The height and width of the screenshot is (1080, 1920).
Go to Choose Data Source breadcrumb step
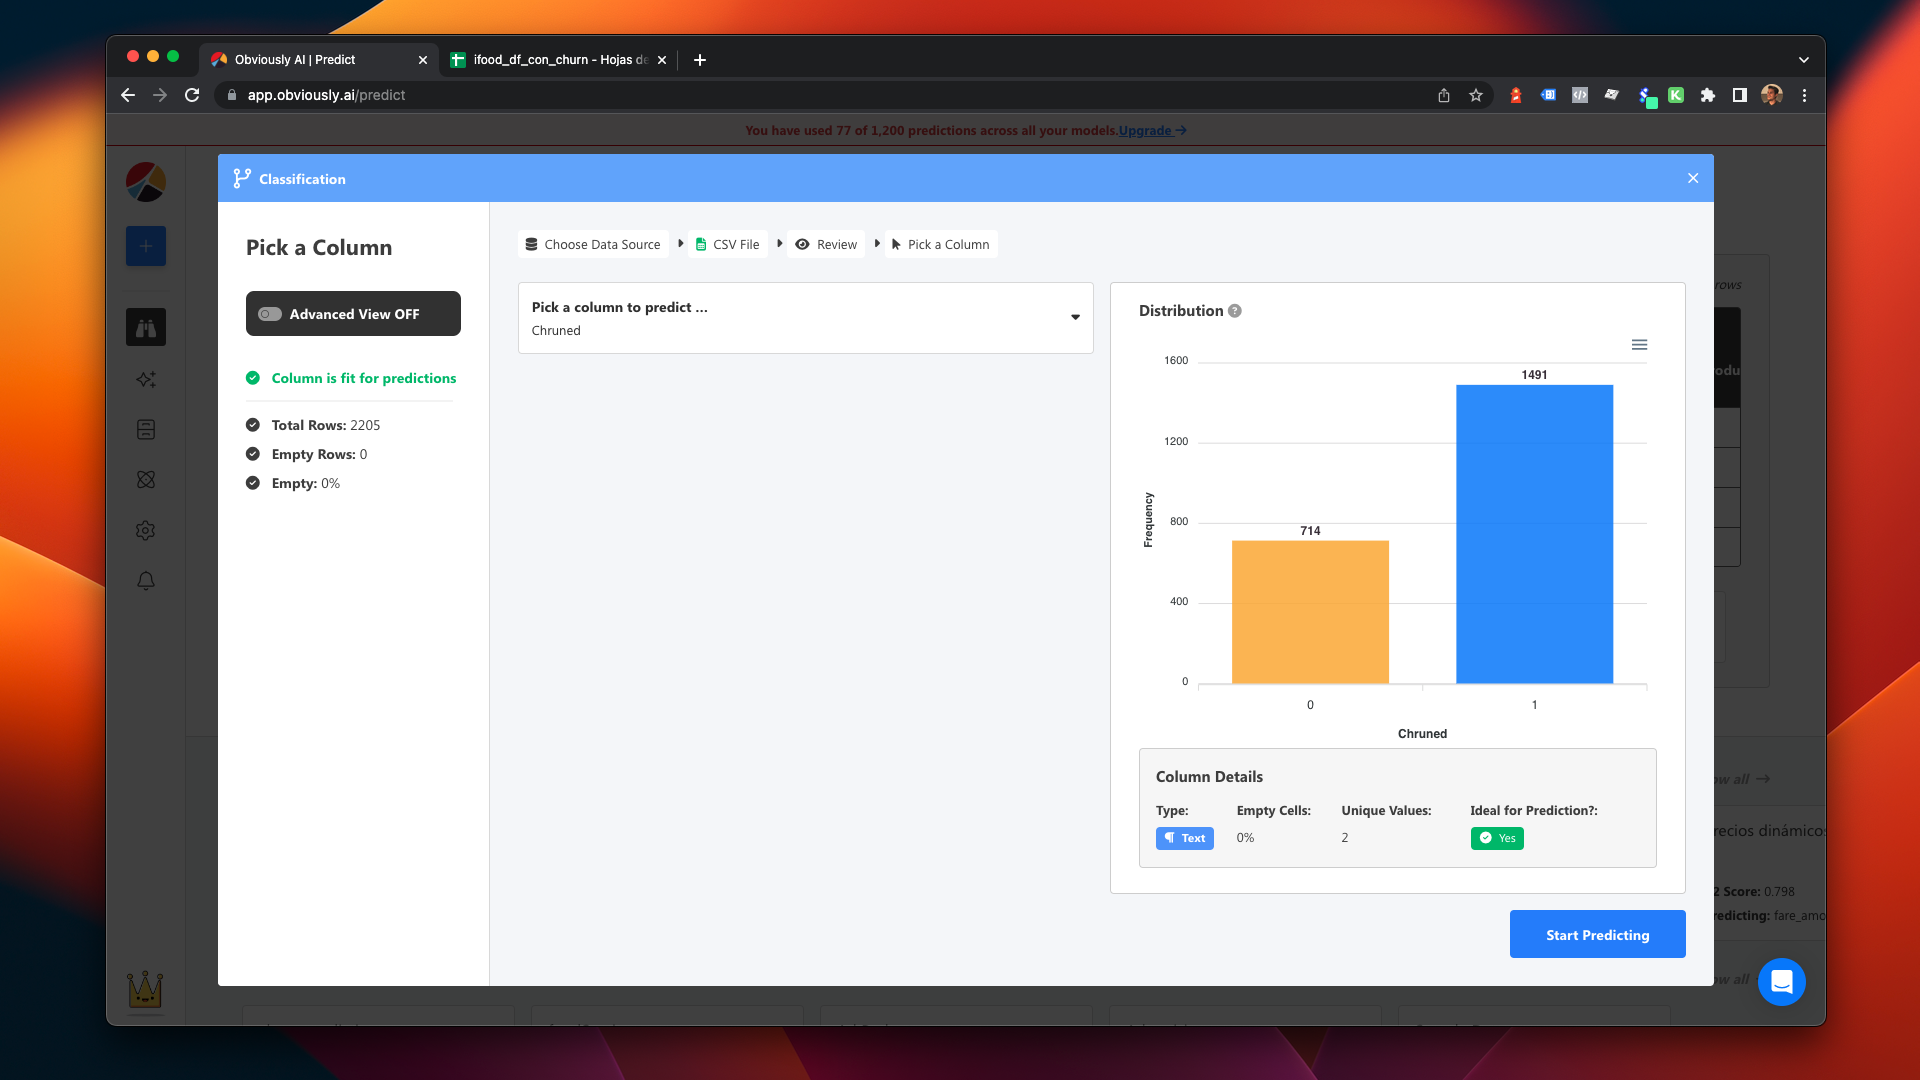pyautogui.click(x=593, y=245)
